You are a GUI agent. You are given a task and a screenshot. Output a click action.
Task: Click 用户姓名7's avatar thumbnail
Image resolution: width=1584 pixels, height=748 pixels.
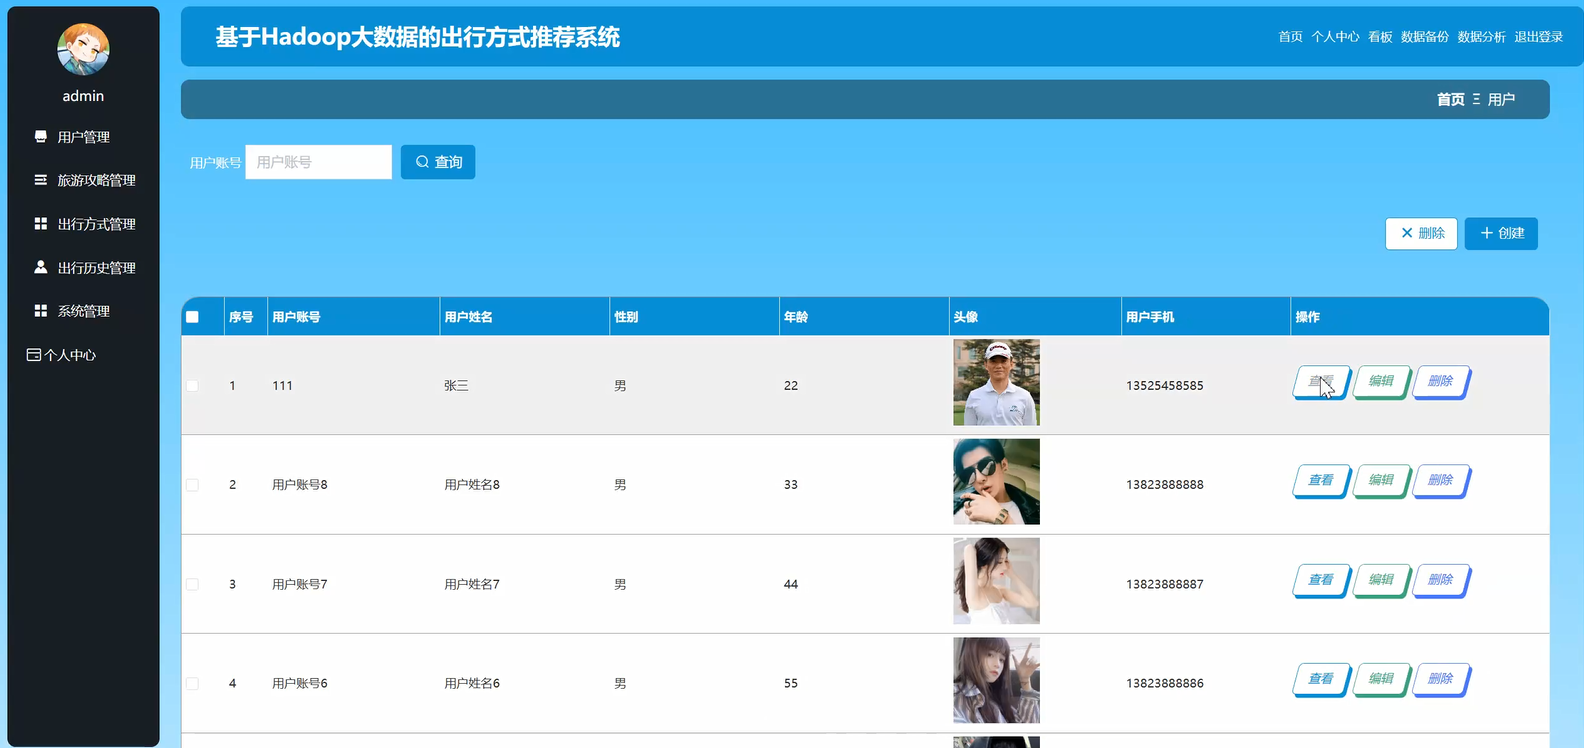(996, 581)
